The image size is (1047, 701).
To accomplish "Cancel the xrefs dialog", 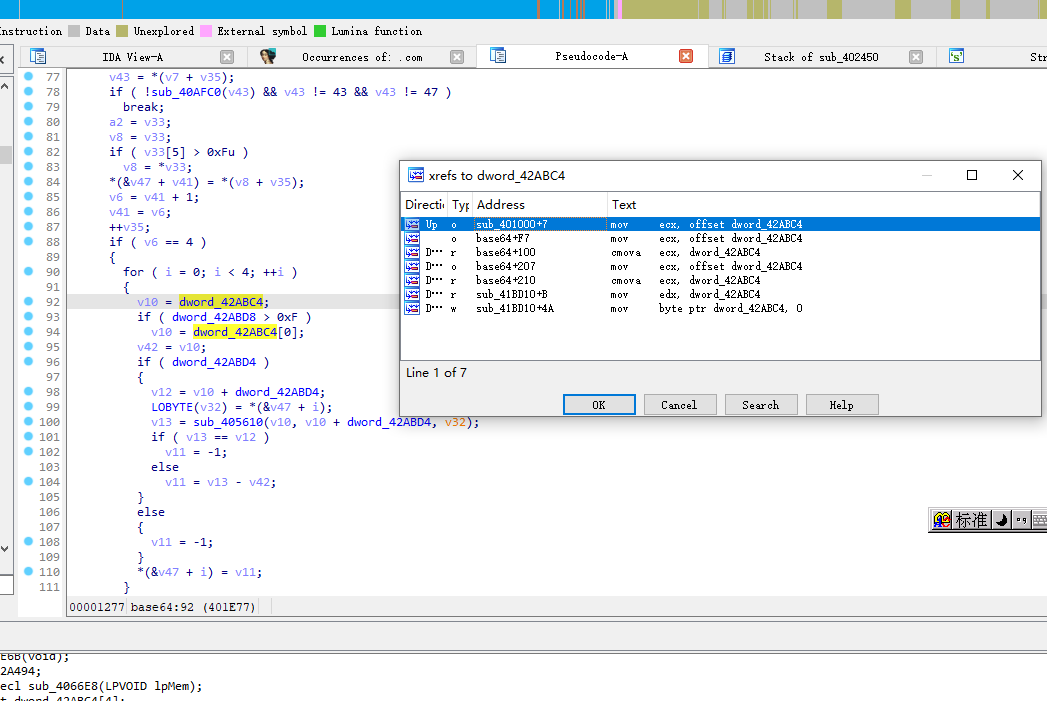I will tap(678, 405).
